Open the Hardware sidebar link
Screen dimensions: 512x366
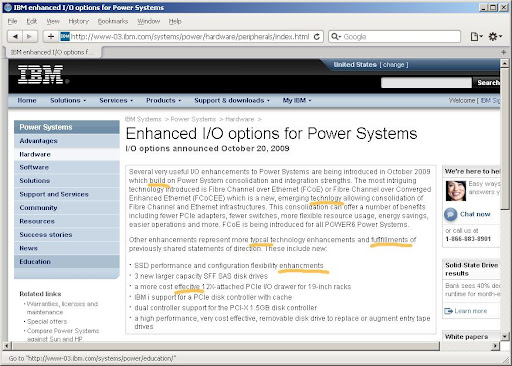pos(66,154)
